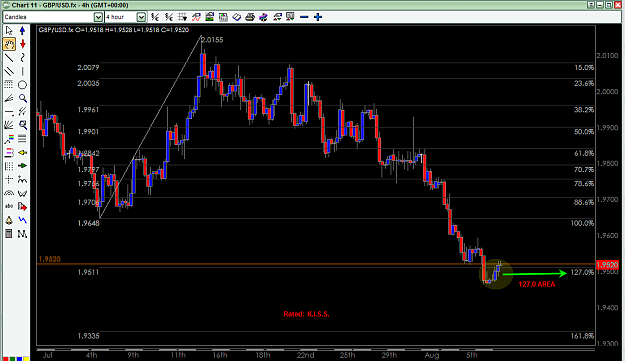Viewport: 625px width, 361px height.
Task: Click the red indicator lines toolbar icon
Action: (x=196, y=17)
